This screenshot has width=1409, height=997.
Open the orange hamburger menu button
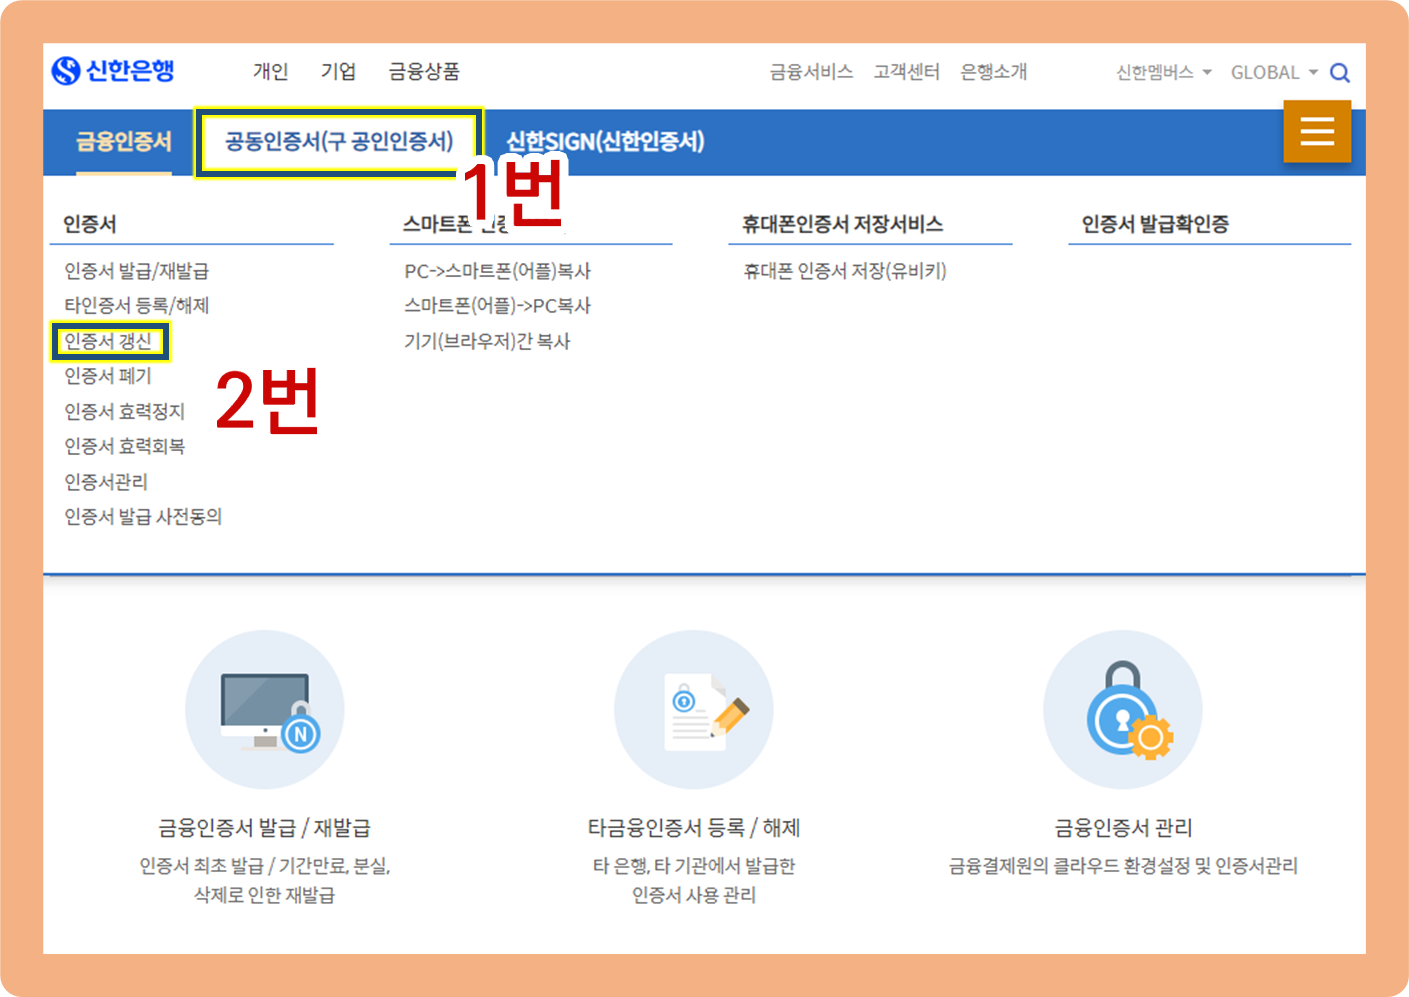pyautogui.click(x=1317, y=131)
